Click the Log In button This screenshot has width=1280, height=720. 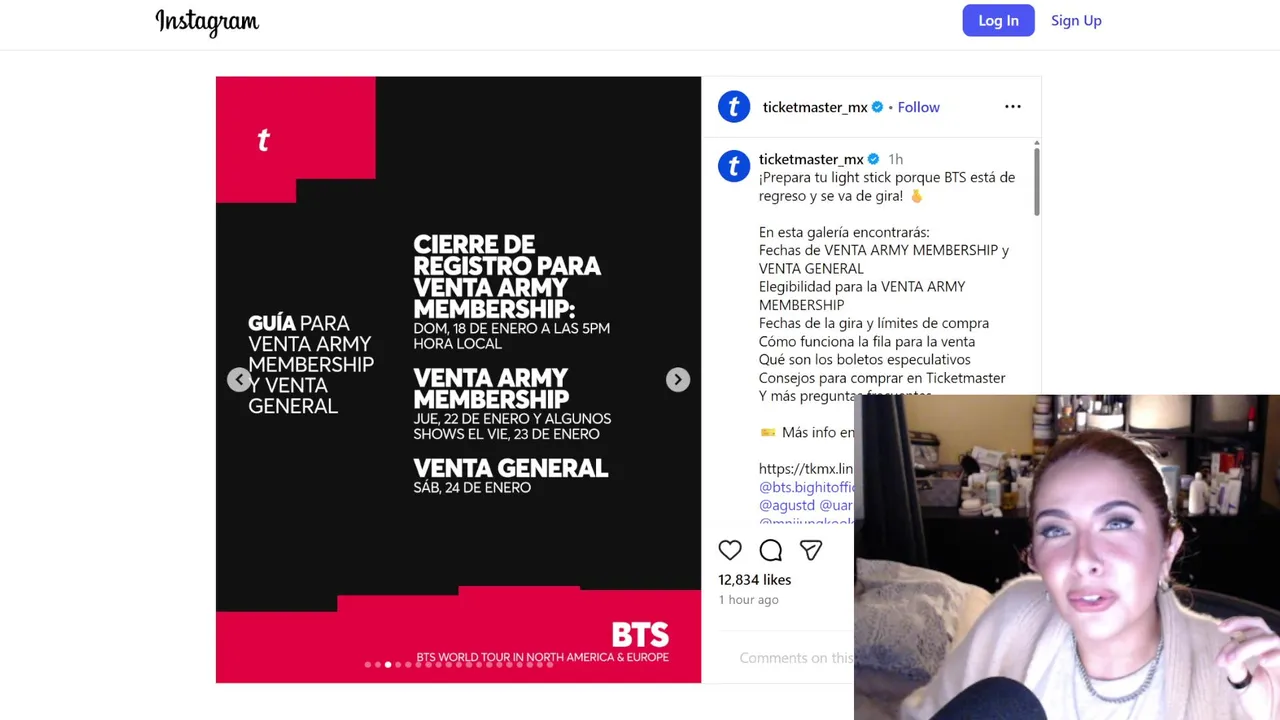click(x=998, y=20)
